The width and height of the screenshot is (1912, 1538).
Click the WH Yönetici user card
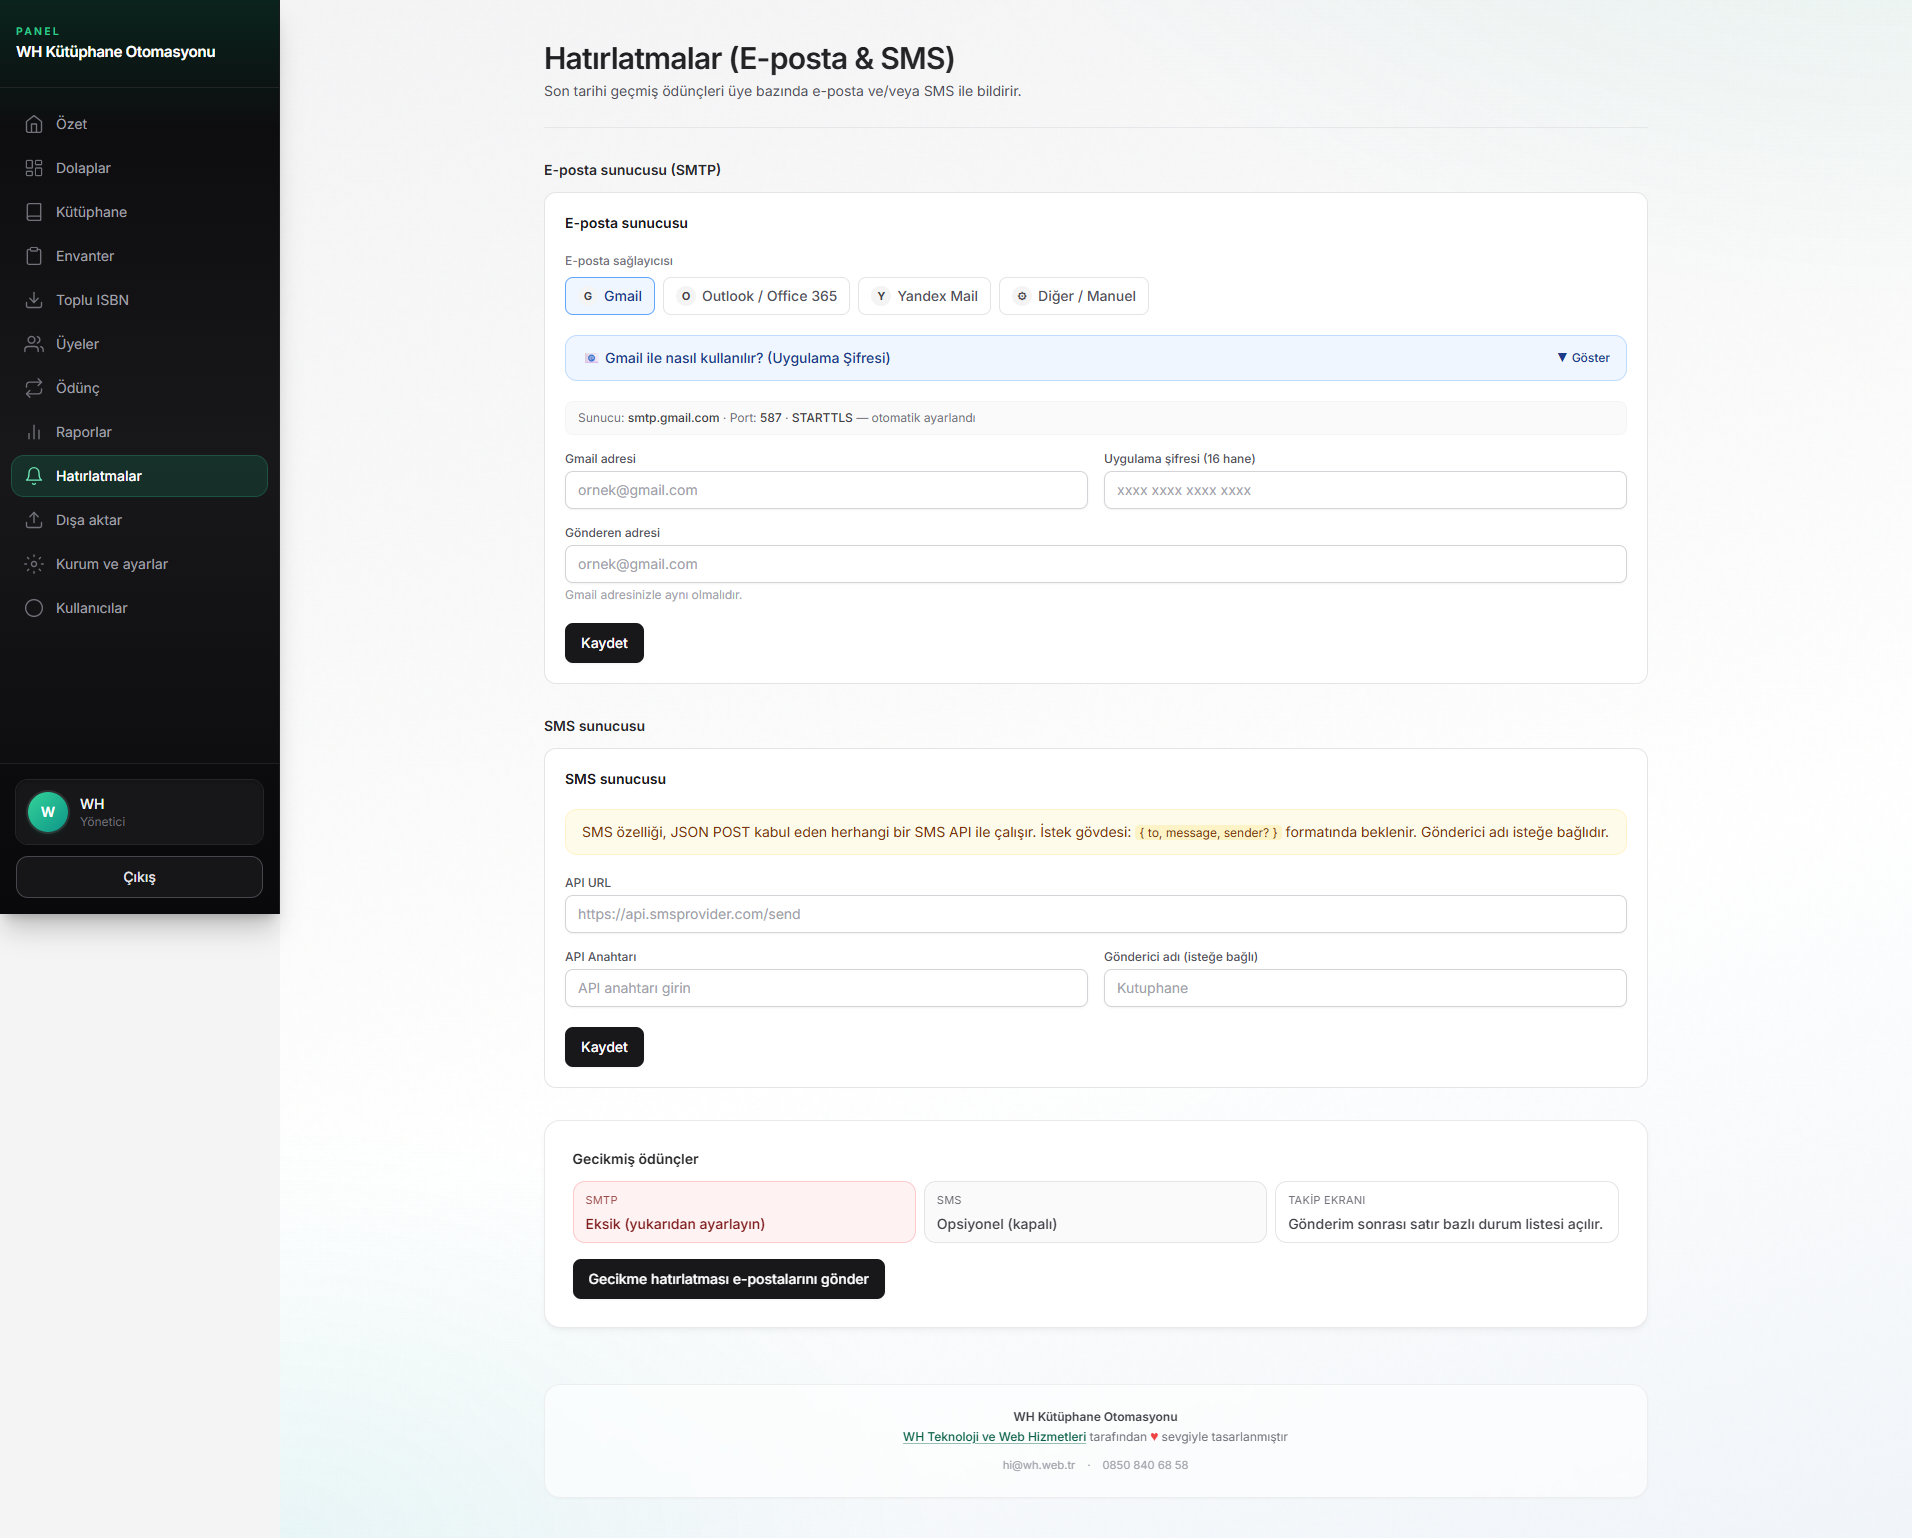[x=139, y=812]
